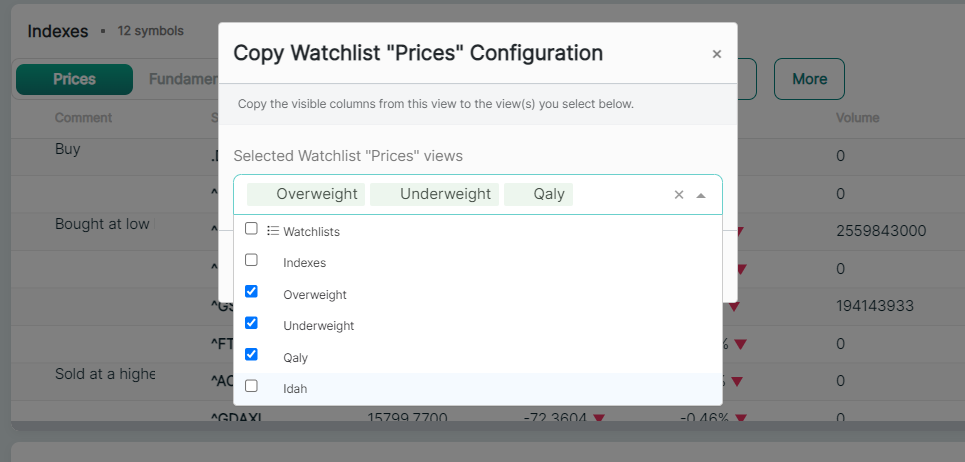The height and width of the screenshot is (462, 965).
Task: Close the Copy Watchlist configuration dialog
Action: tap(716, 54)
